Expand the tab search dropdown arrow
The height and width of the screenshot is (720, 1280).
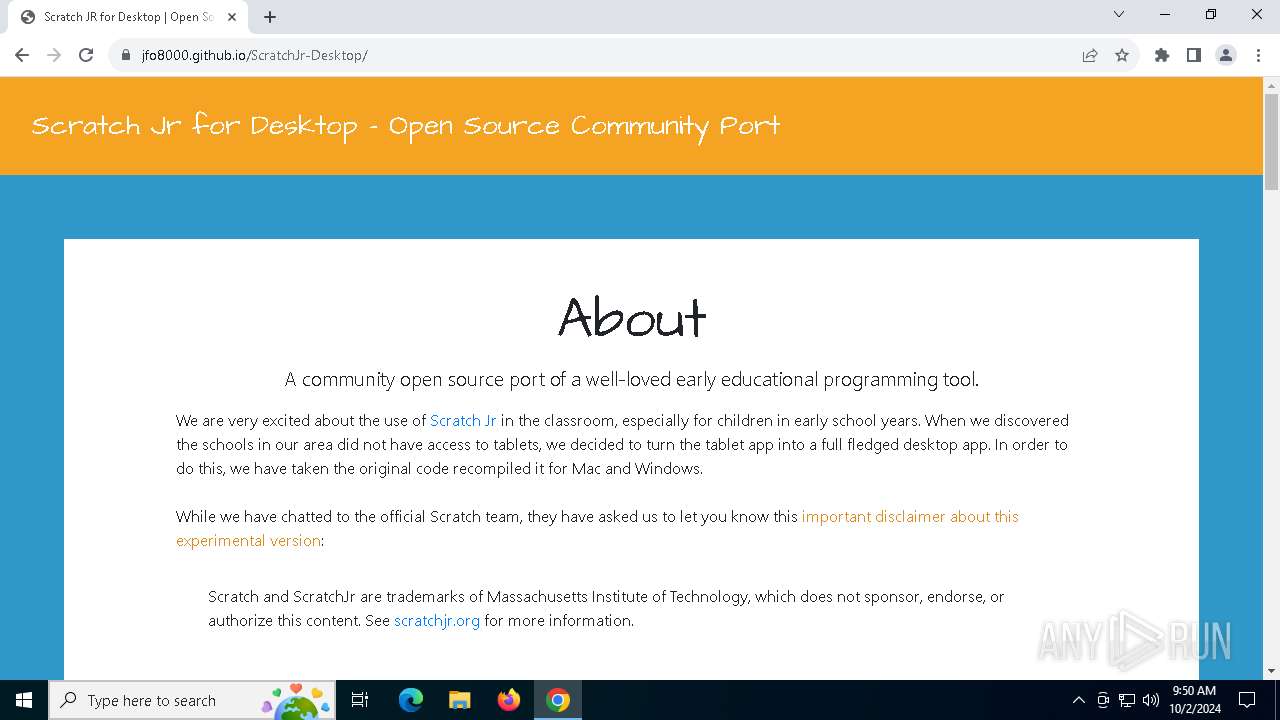(1119, 15)
